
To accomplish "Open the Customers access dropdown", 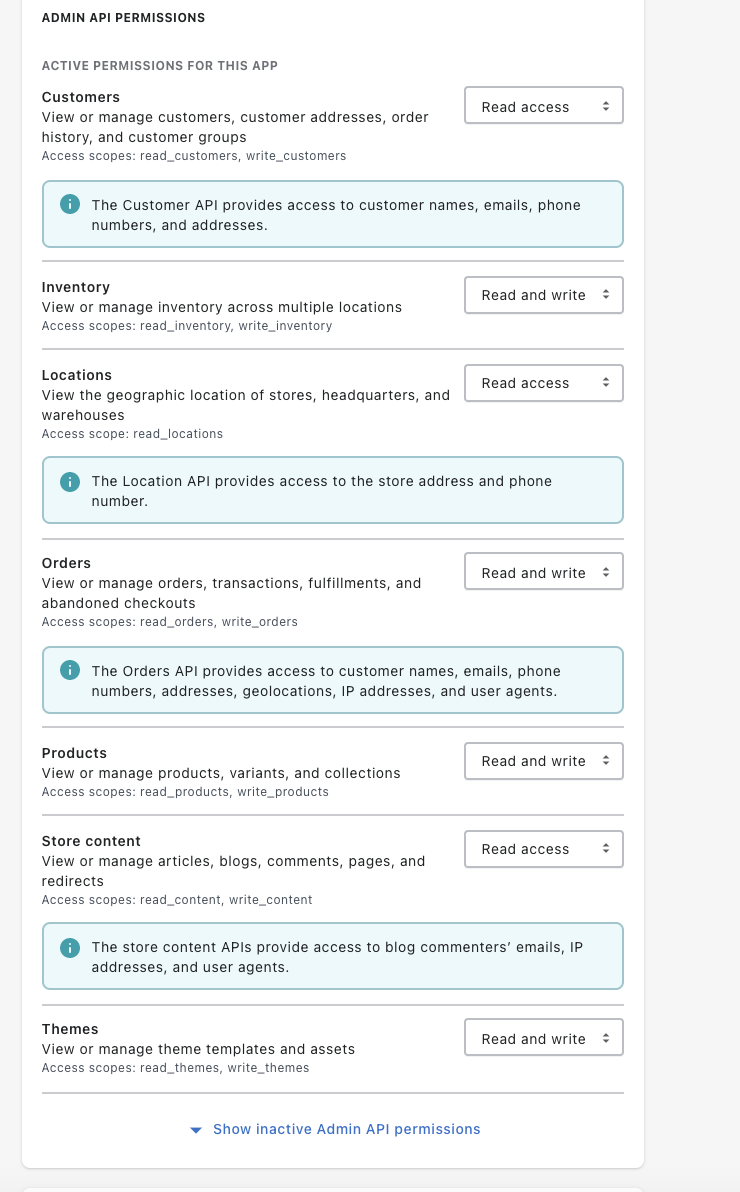I will coord(544,106).
